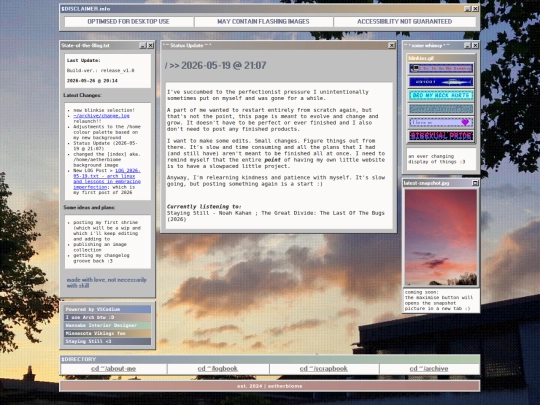Minimize the $DISCLAIMER.info window
This screenshot has width=540, height=405.
pos(467,9)
